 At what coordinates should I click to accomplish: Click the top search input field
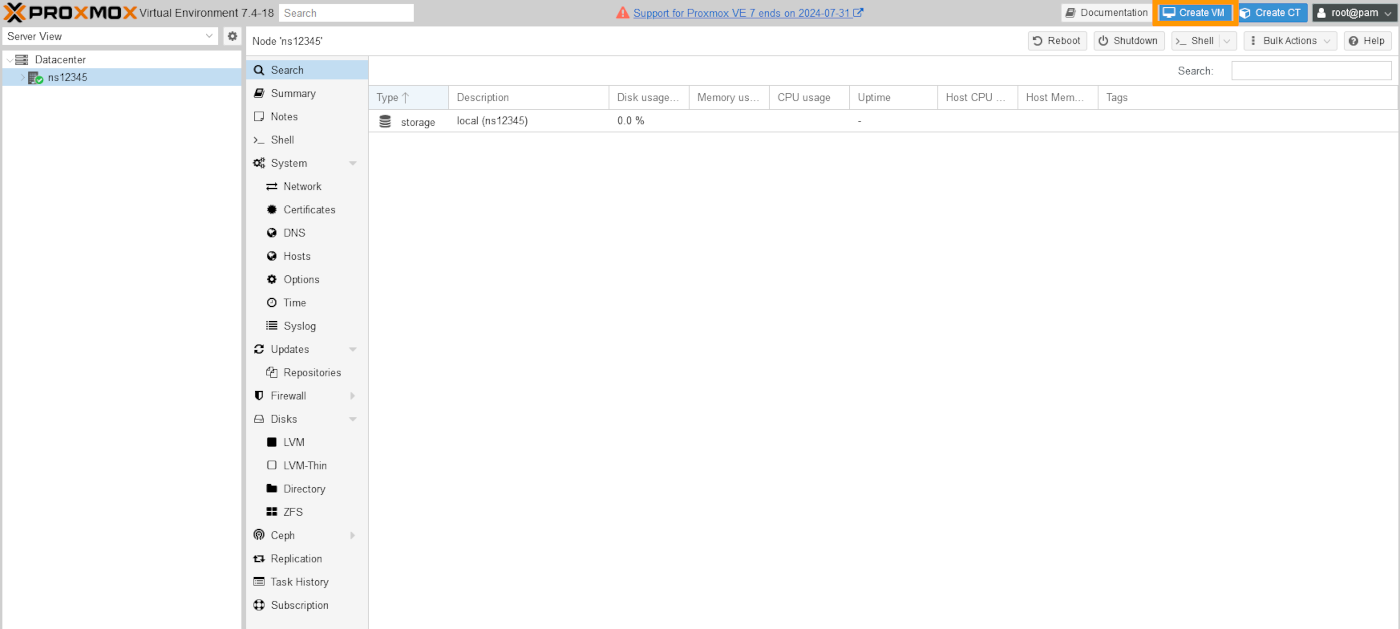tap(346, 12)
